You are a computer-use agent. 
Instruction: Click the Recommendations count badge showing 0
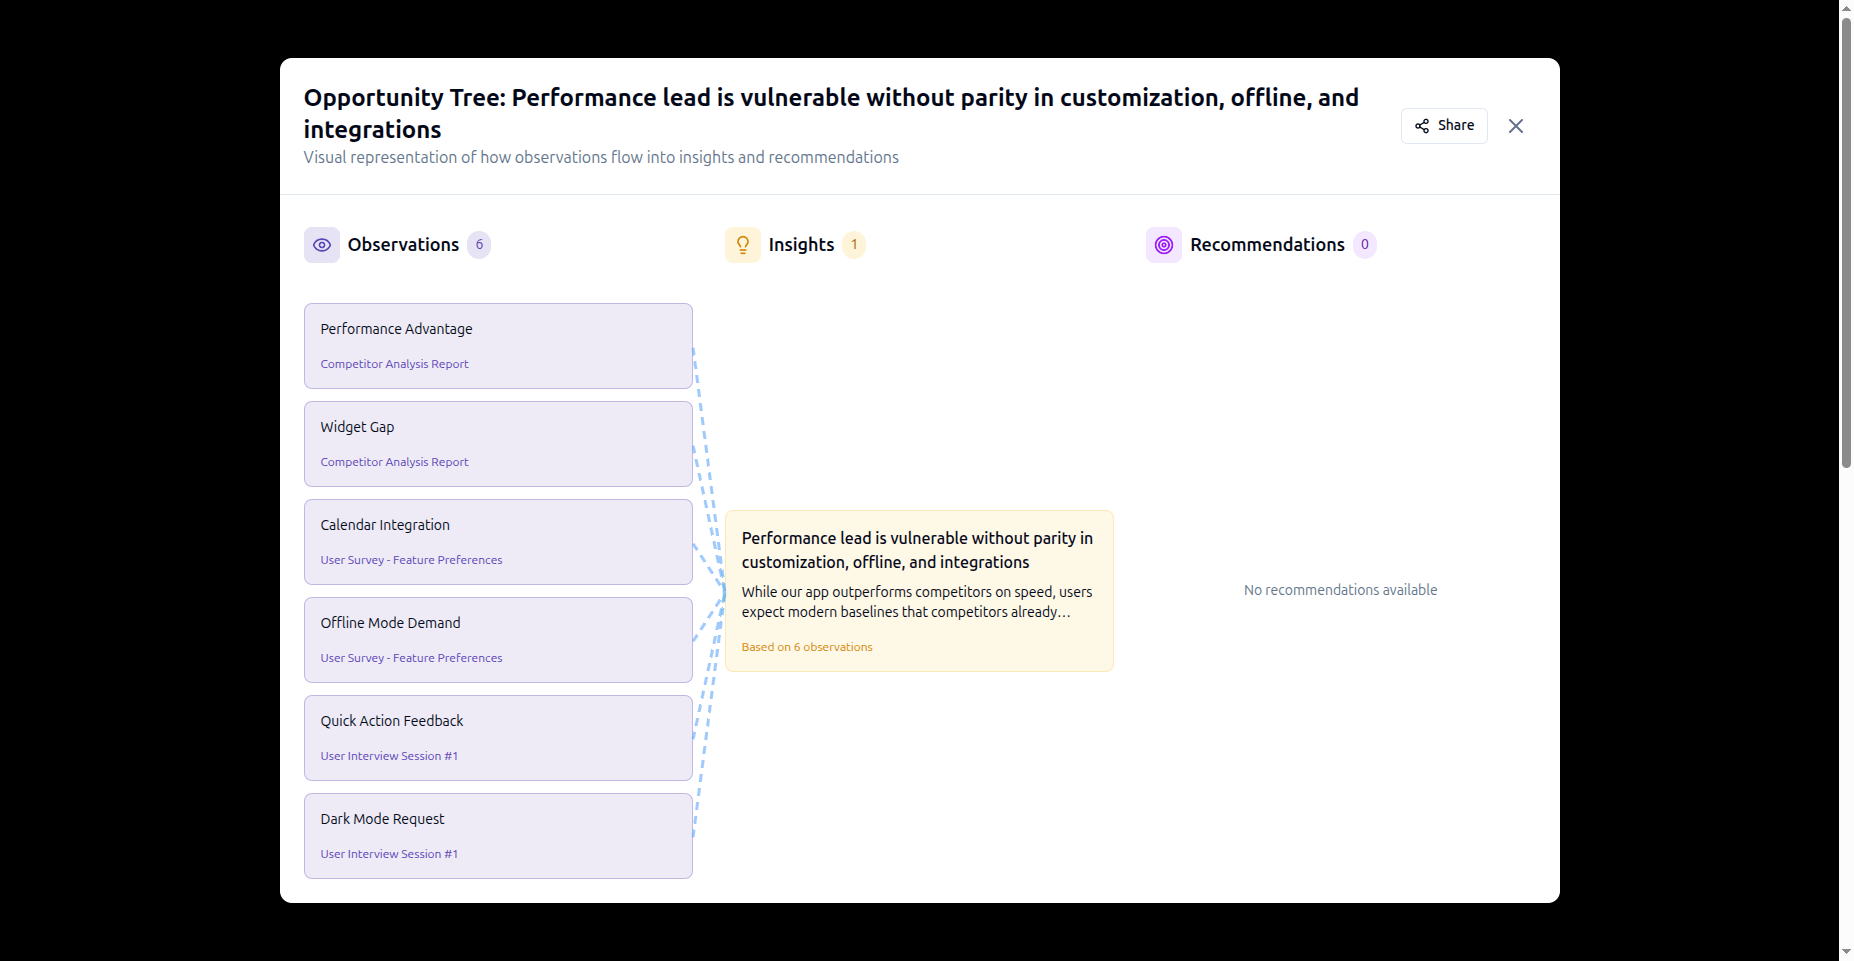click(x=1363, y=244)
